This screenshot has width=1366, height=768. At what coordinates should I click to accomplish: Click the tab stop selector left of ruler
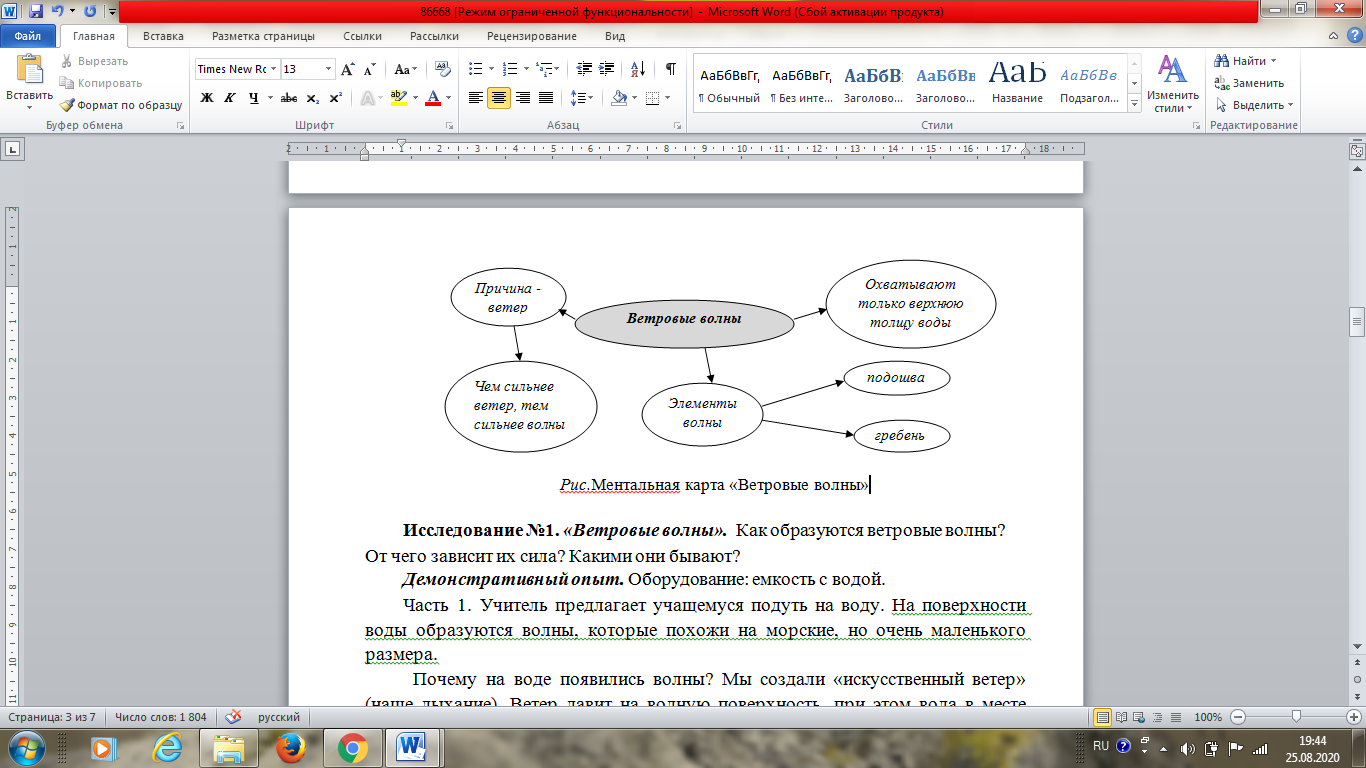point(14,149)
